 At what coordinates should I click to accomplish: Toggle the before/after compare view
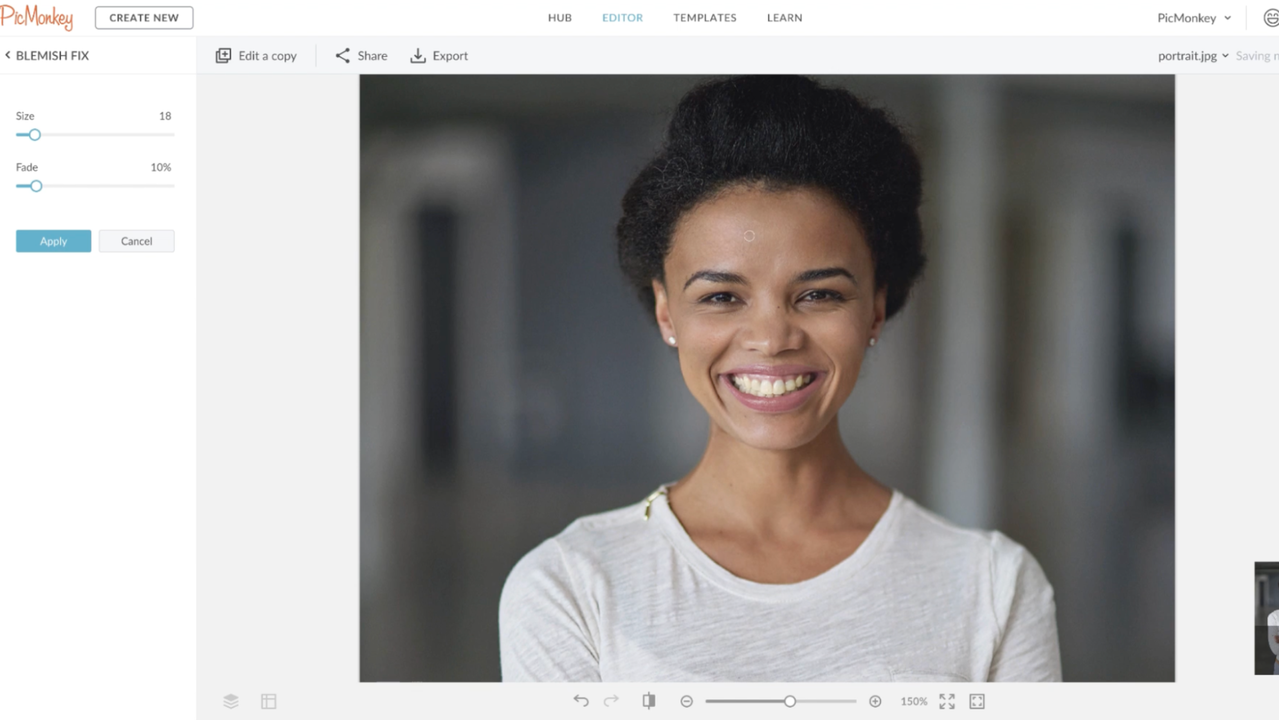(x=649, y=701)
